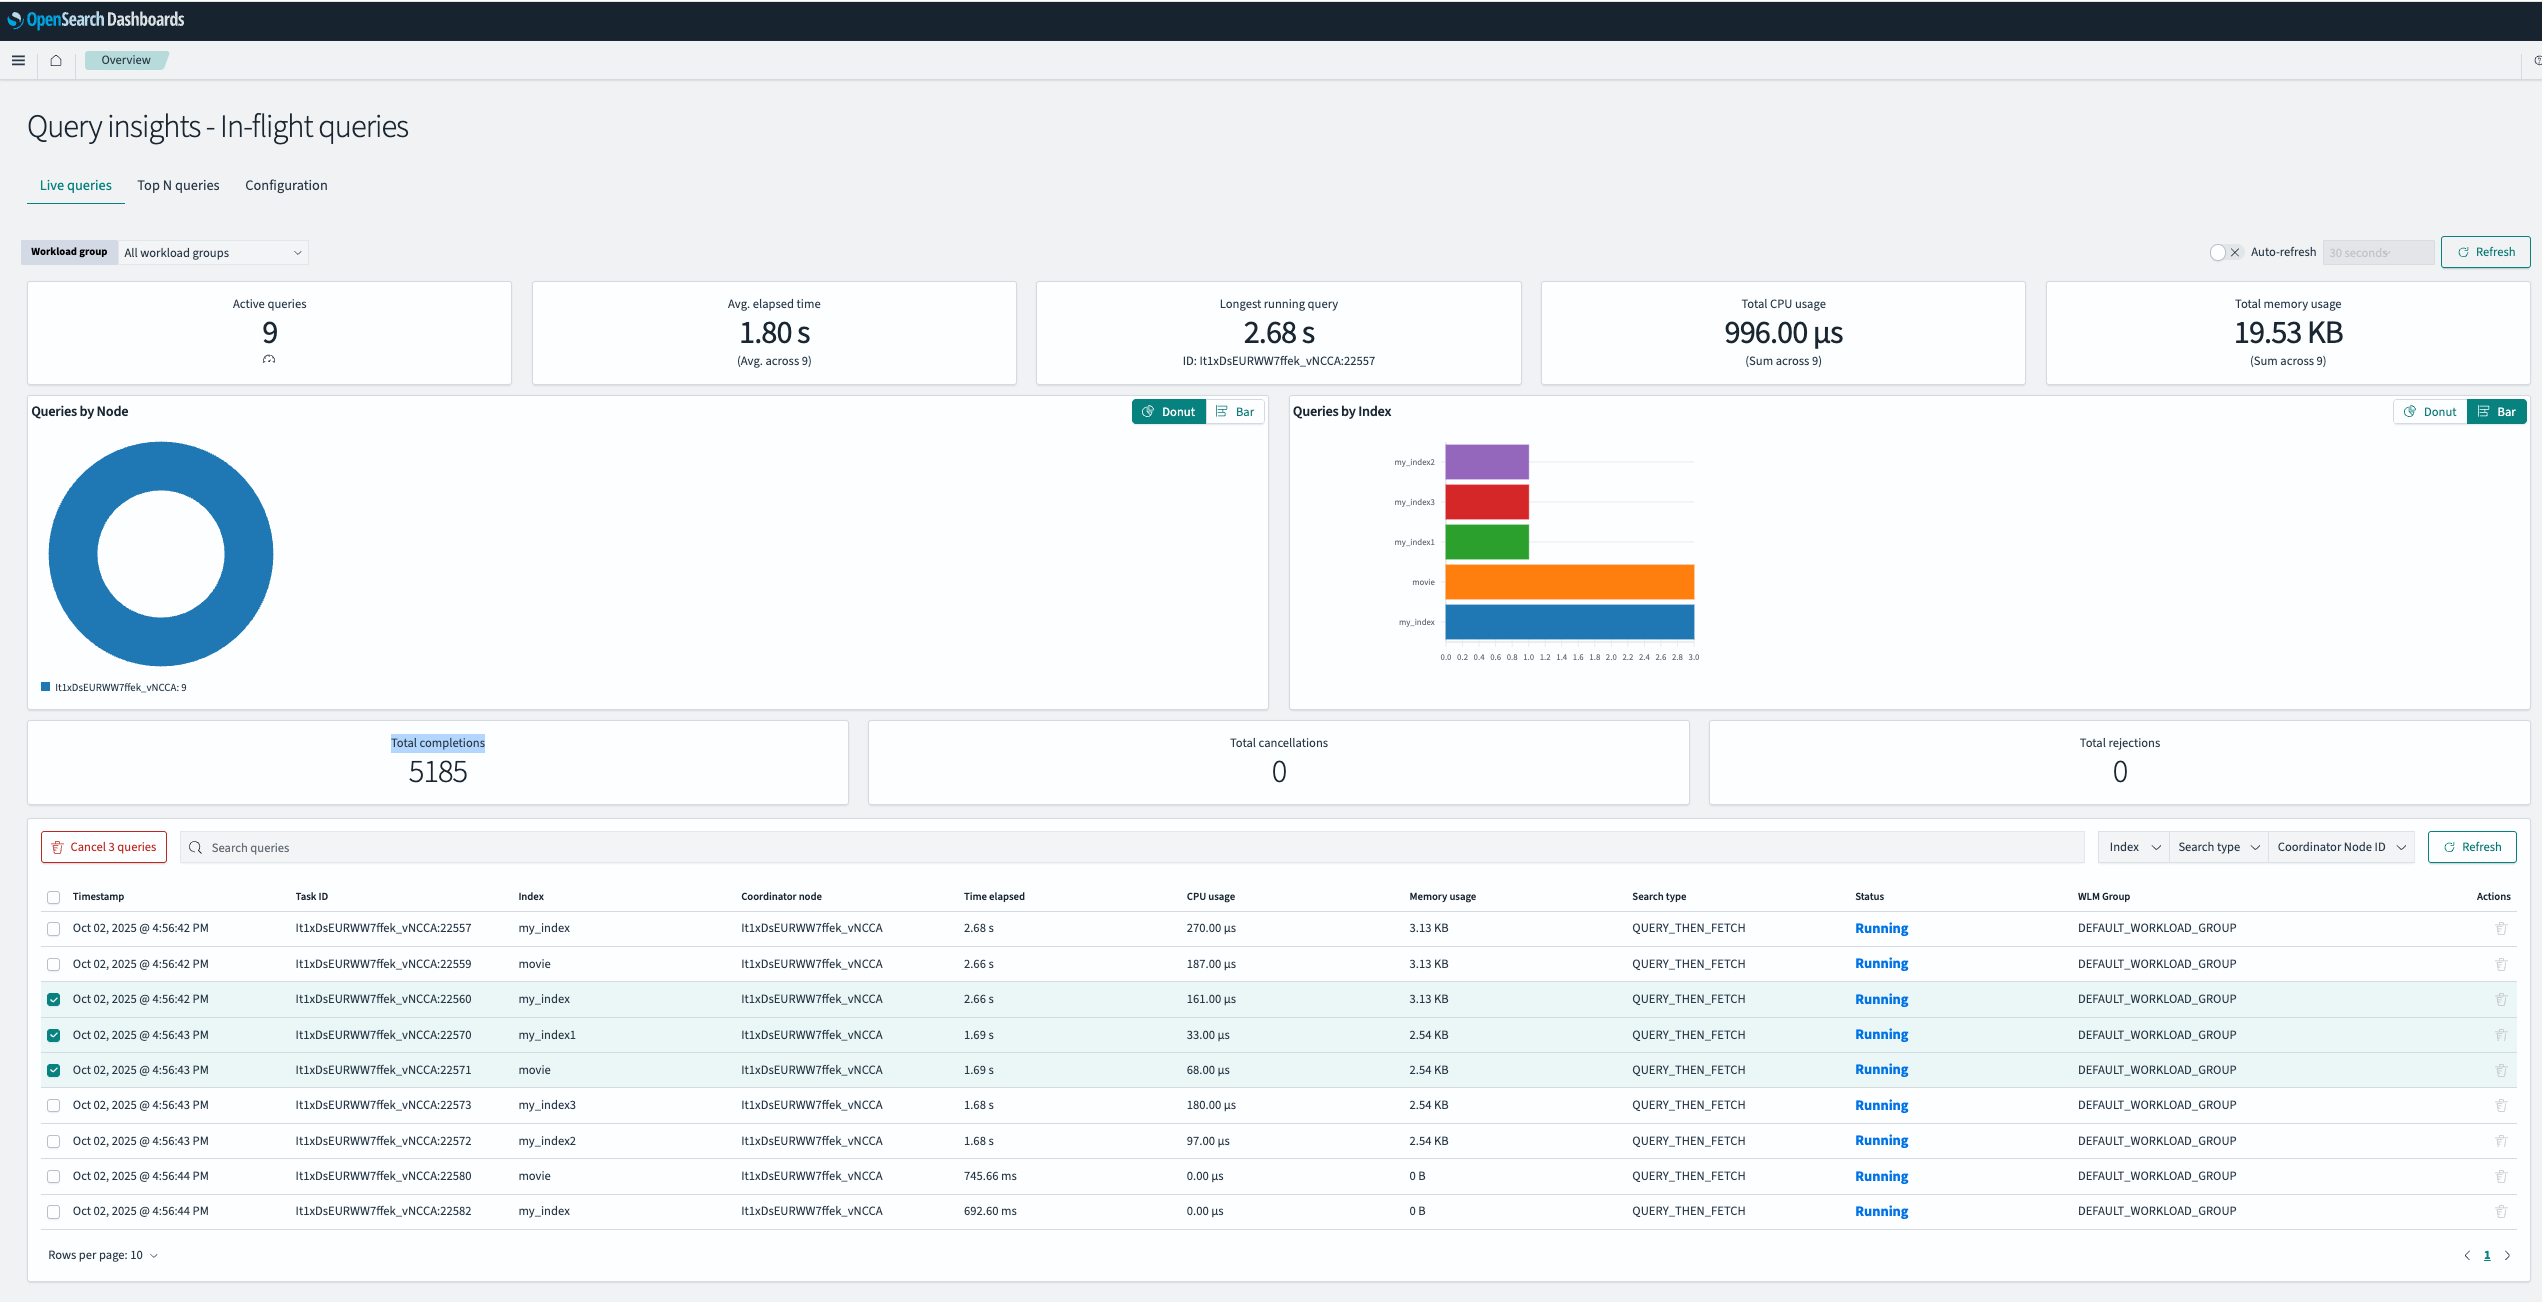Check the select-all checkbox in the table header

coord(53,897)
